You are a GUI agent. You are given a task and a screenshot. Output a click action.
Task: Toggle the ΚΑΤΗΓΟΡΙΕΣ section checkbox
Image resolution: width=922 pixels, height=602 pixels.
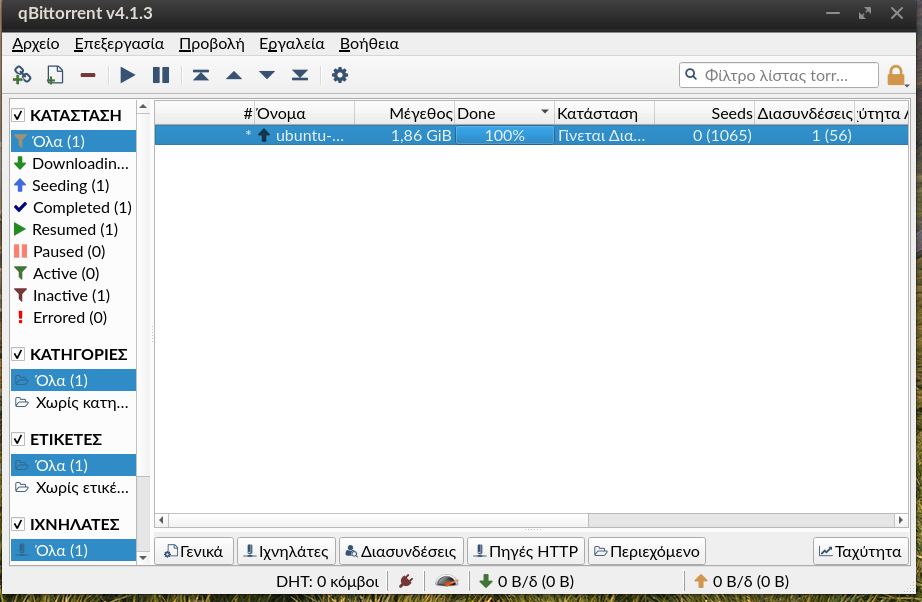coord(18,354)
